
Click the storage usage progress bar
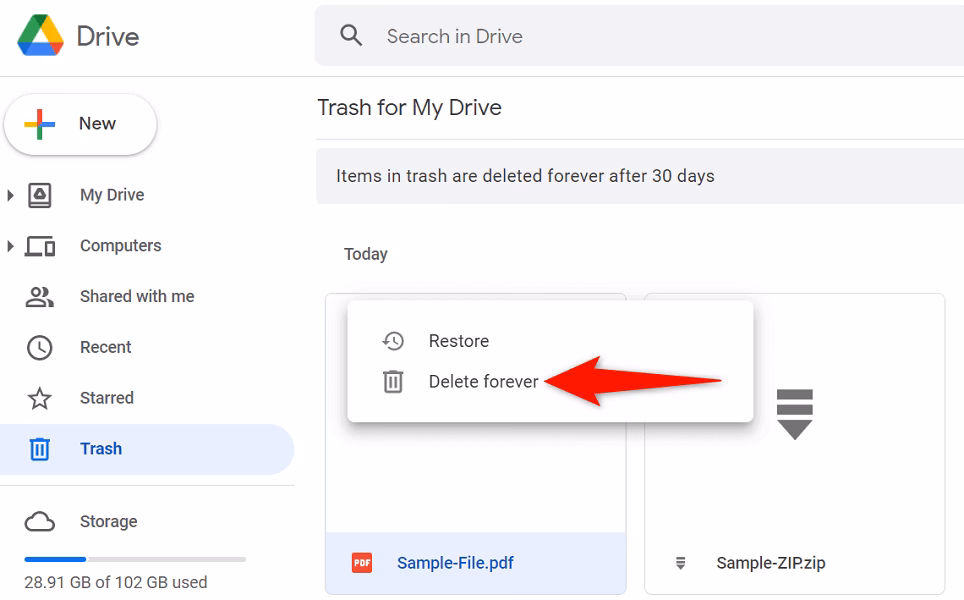tap(135, 559)
